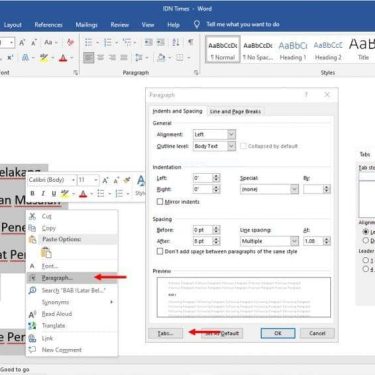Clear All Formatting icon in ribbon
The width and height of the screenshot is (375, 375).
click(x=70, y=42)
